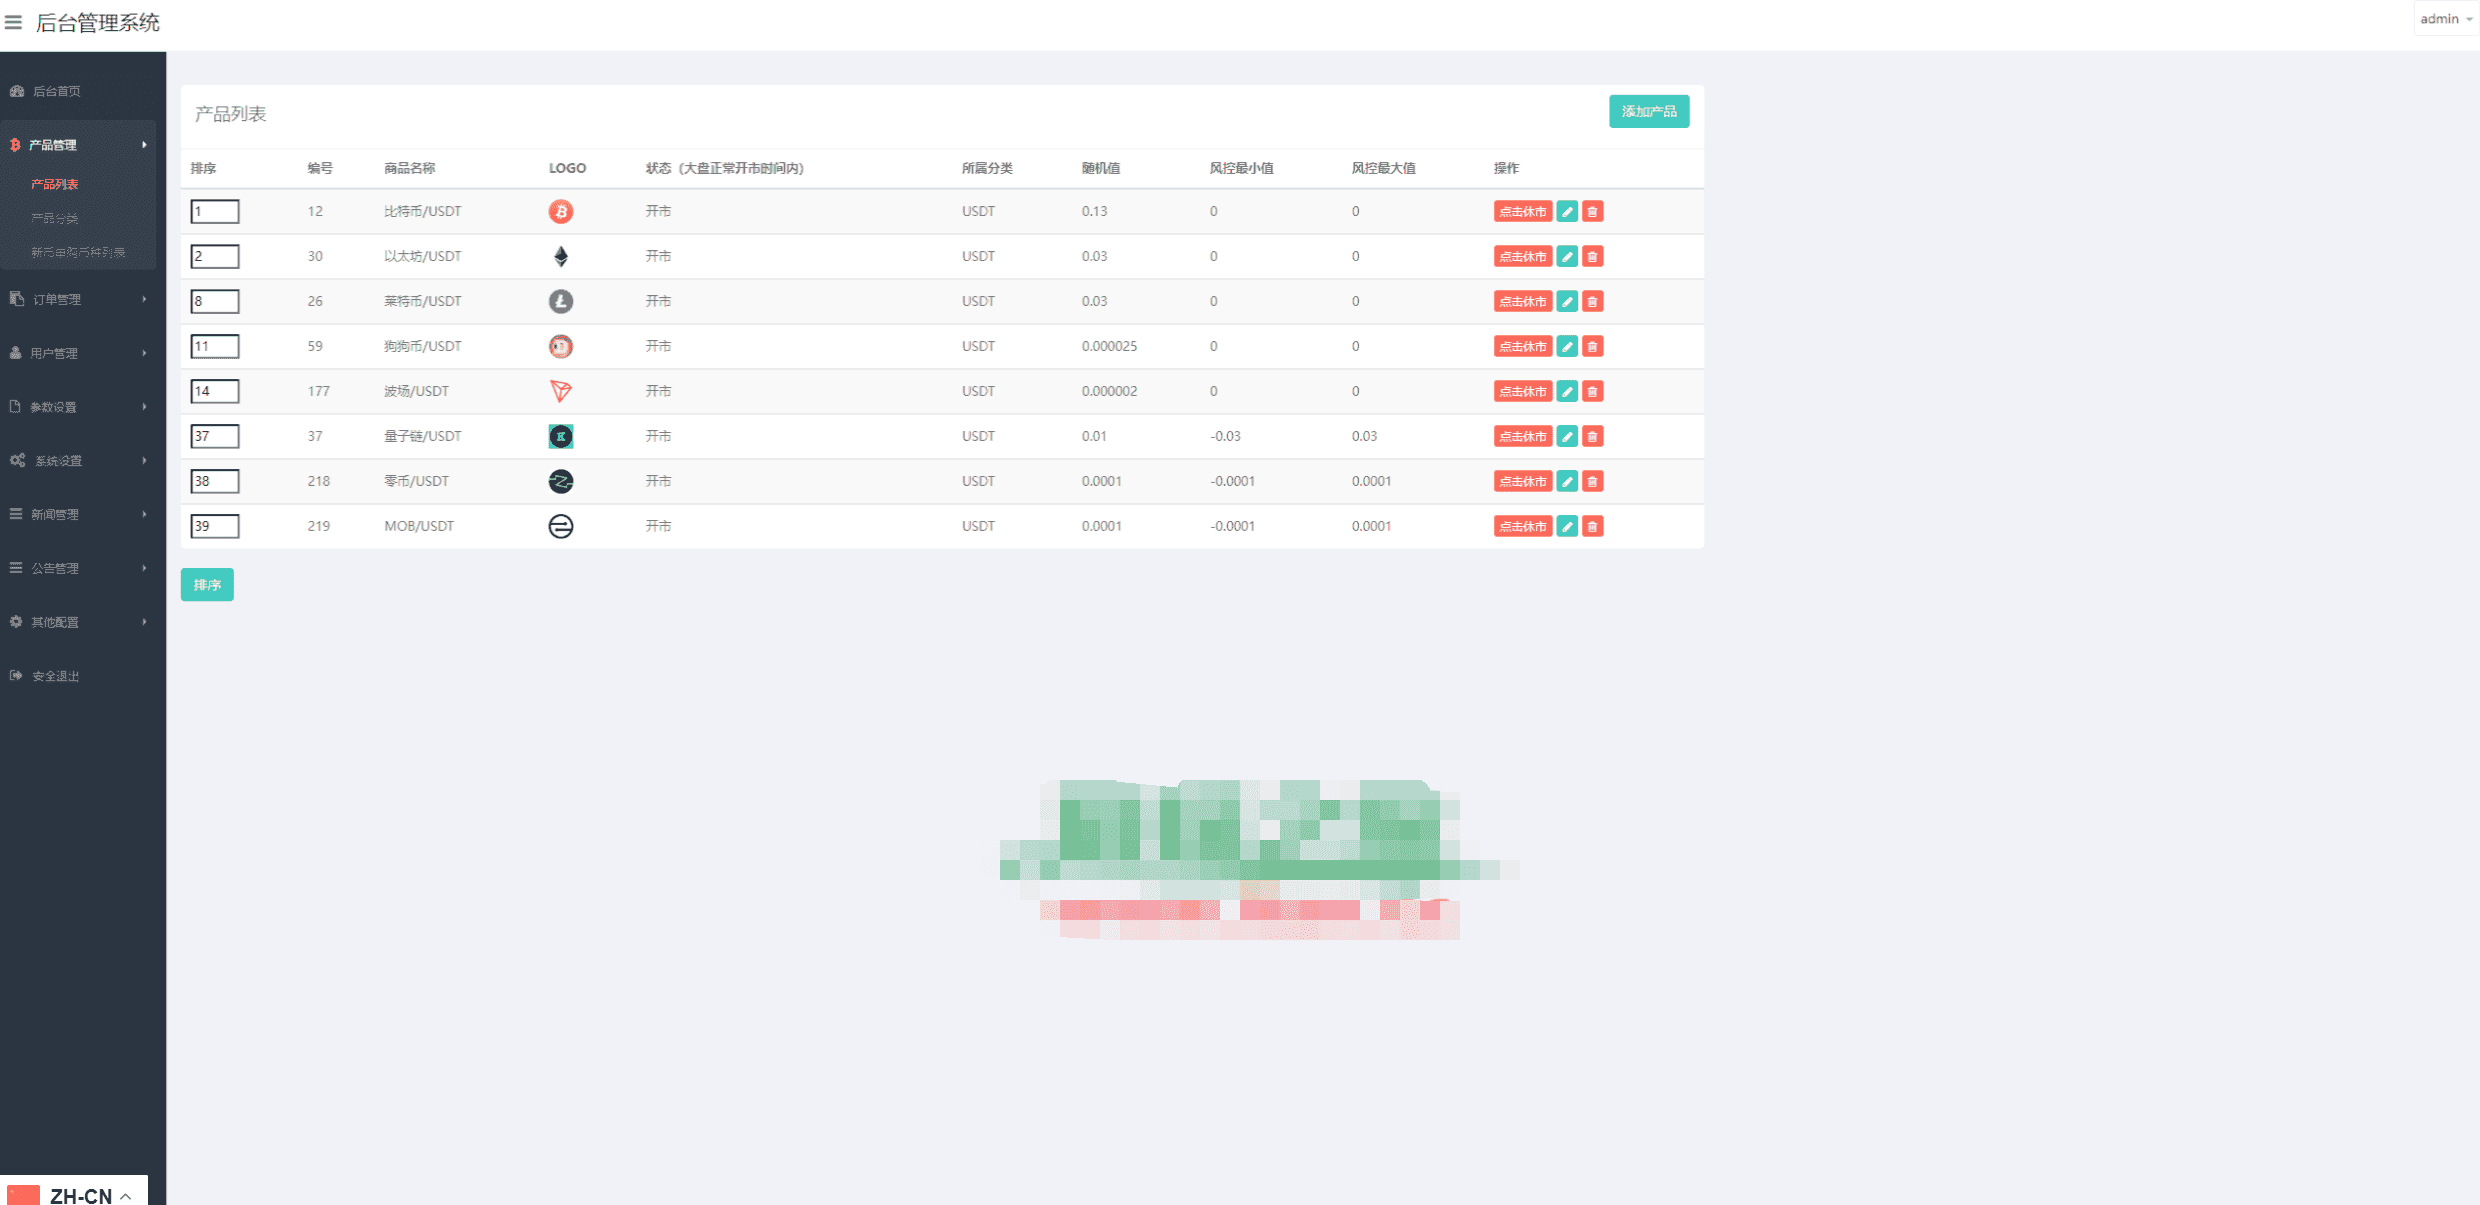This screenshot has width=2480, height=1205.
Task: Open 产品分类 submenu item
Action: pos(55,218)
